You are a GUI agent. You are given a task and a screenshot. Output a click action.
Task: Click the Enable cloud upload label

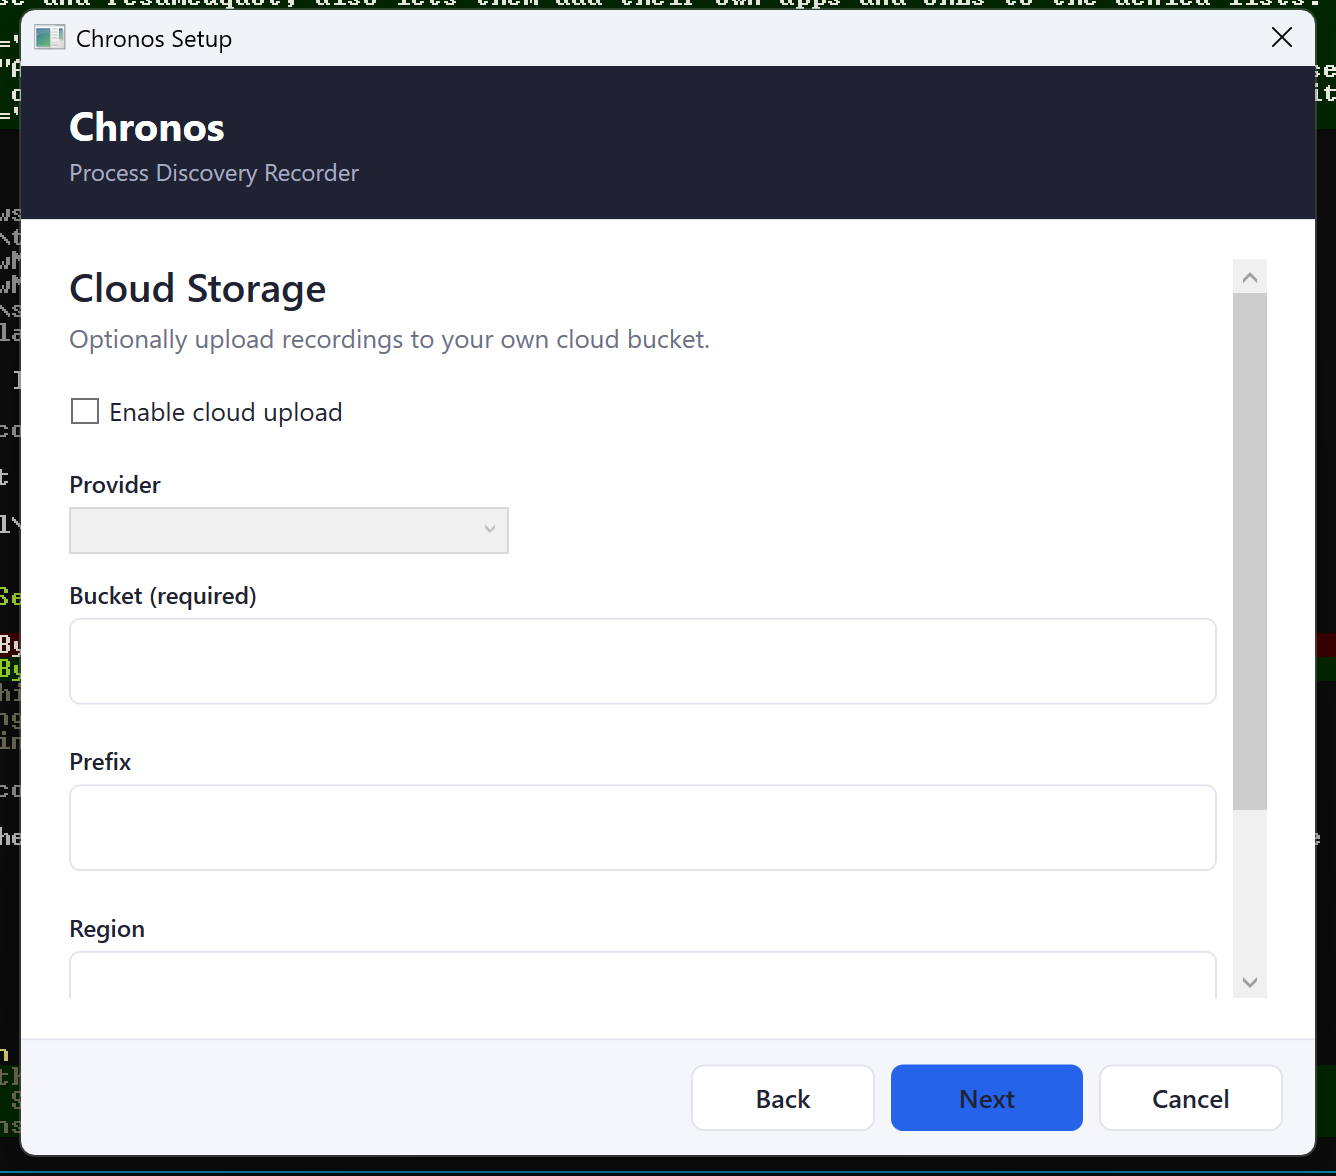[x=226, y=412]
